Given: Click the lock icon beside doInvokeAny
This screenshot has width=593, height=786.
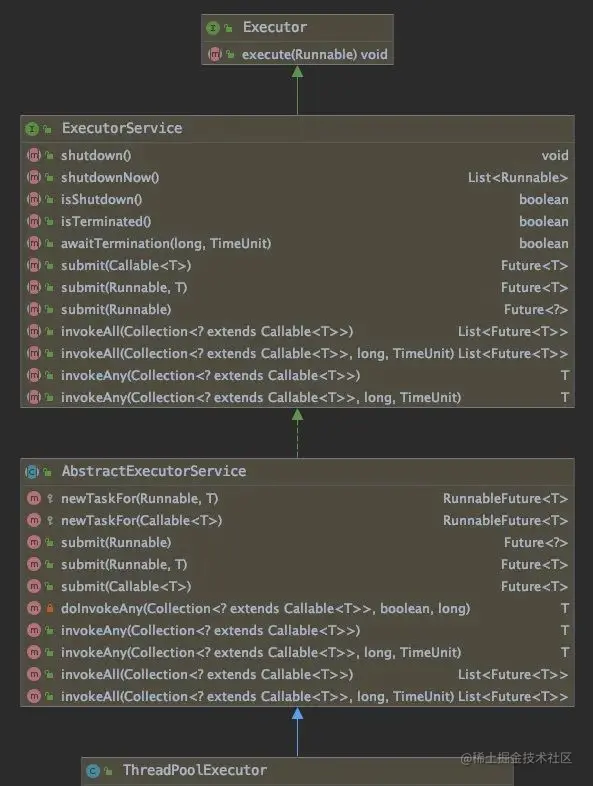Looking at the screenshot, I should (50, 608).
